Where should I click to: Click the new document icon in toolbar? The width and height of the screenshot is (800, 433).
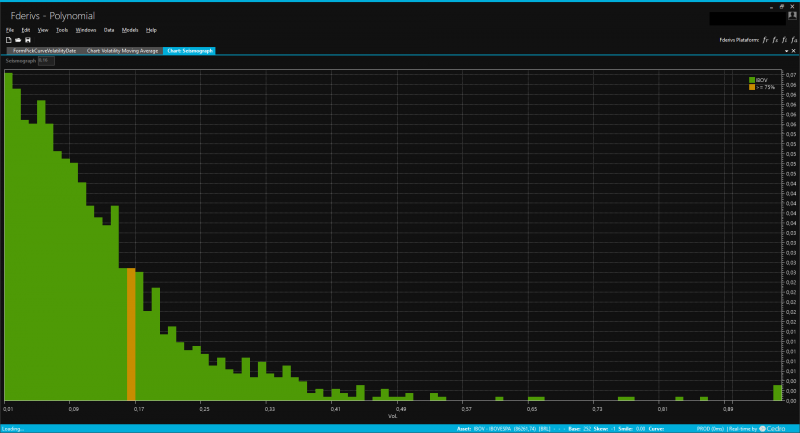[8, 39]
